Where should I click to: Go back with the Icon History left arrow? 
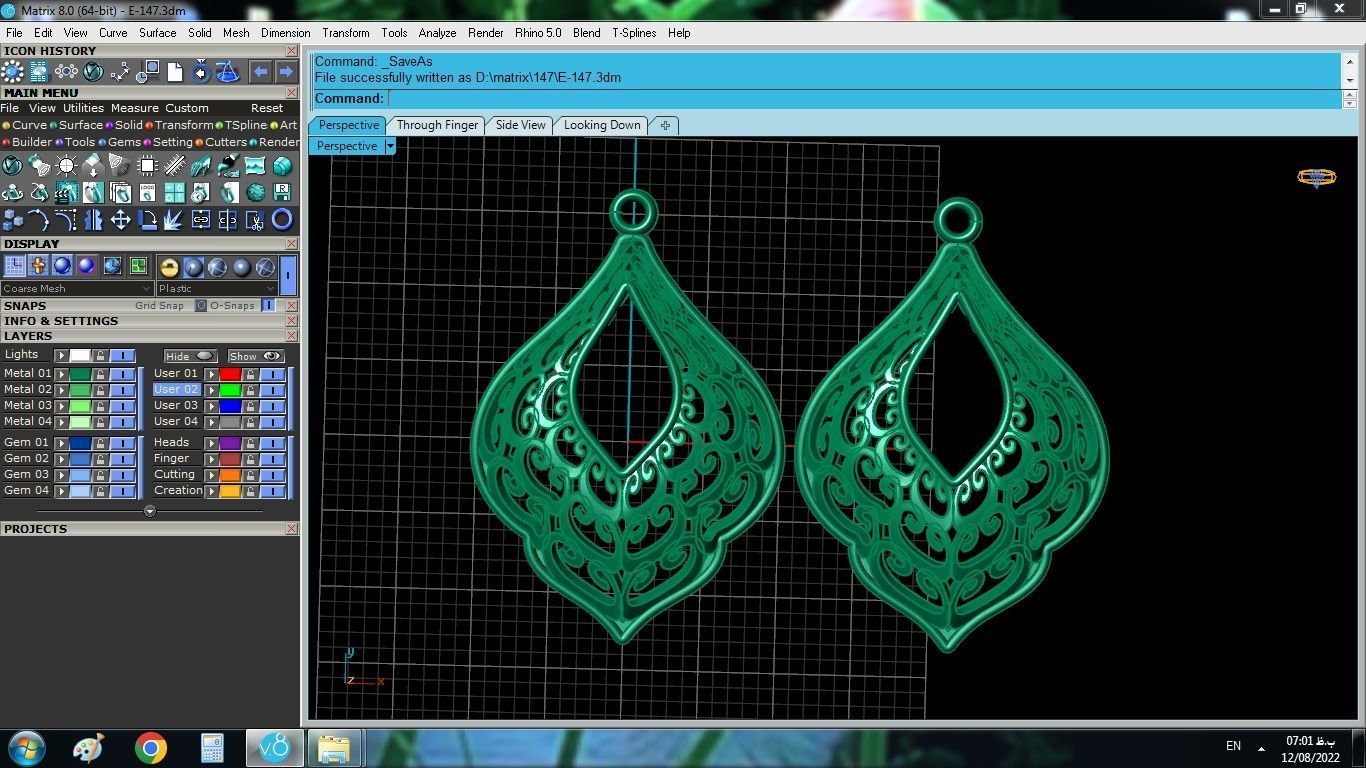[259, 72]
